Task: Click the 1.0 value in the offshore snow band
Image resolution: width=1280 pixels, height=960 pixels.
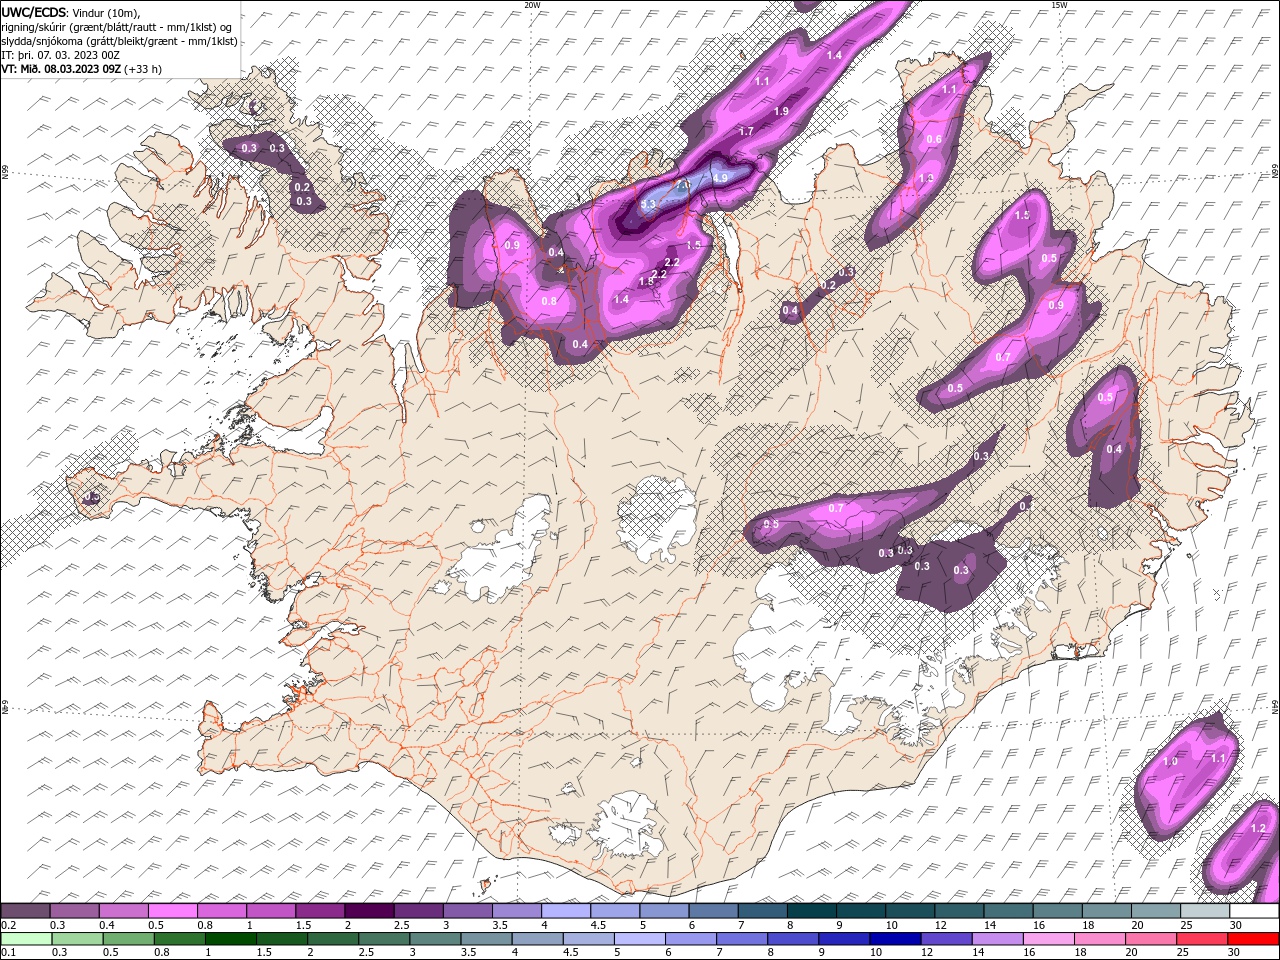Action: 1171,762
